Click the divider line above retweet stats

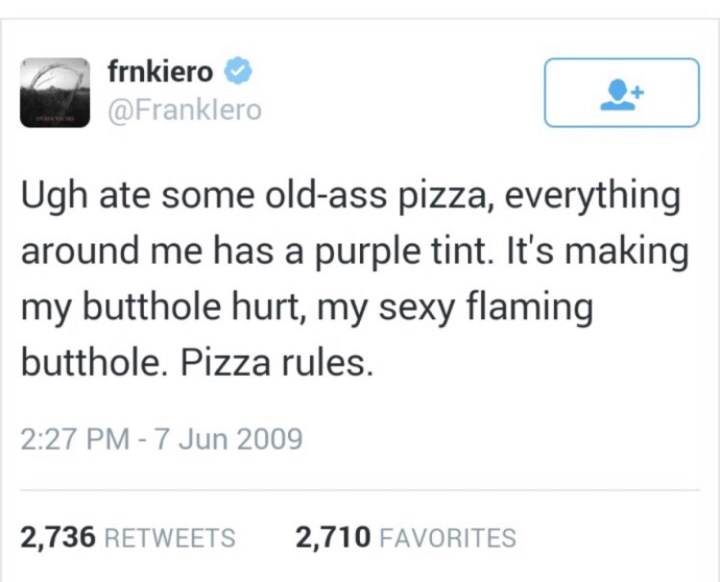(360, 490)
